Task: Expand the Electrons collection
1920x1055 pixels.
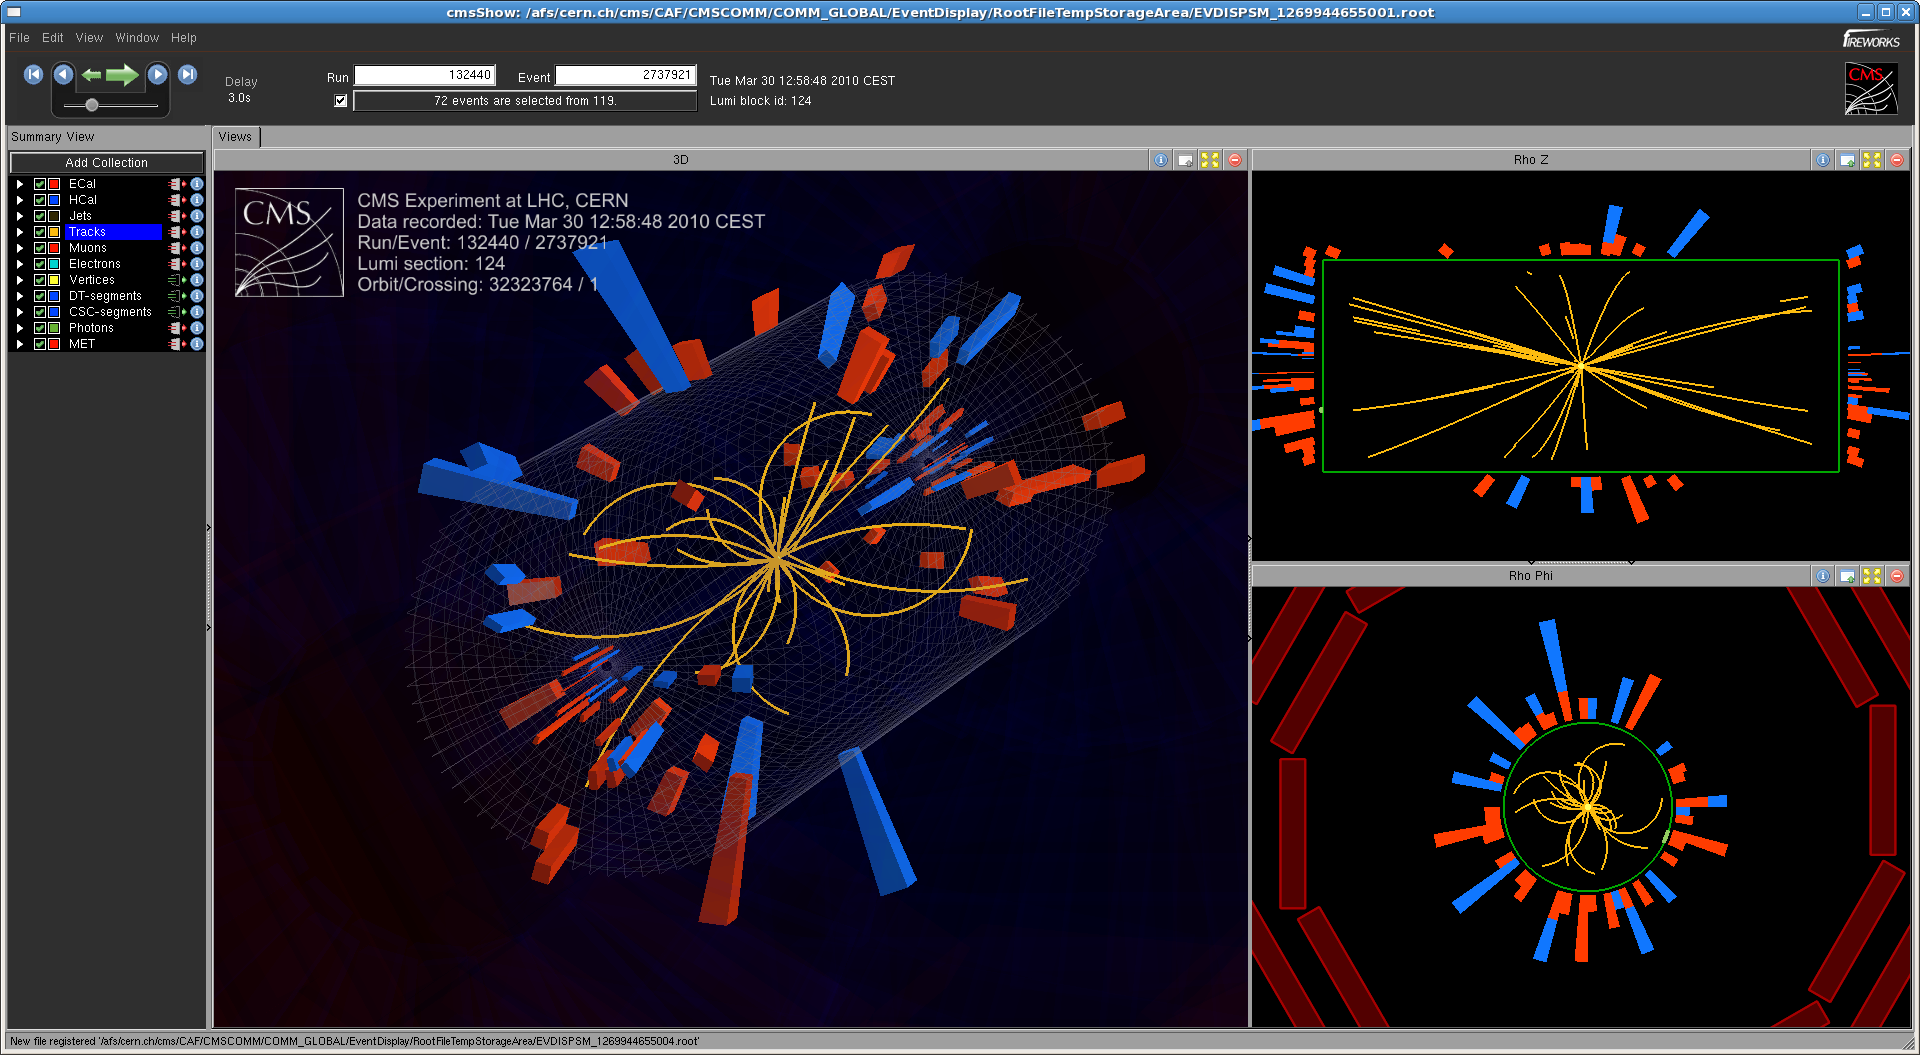Action: pyautogui.click(x=19, y=264)
